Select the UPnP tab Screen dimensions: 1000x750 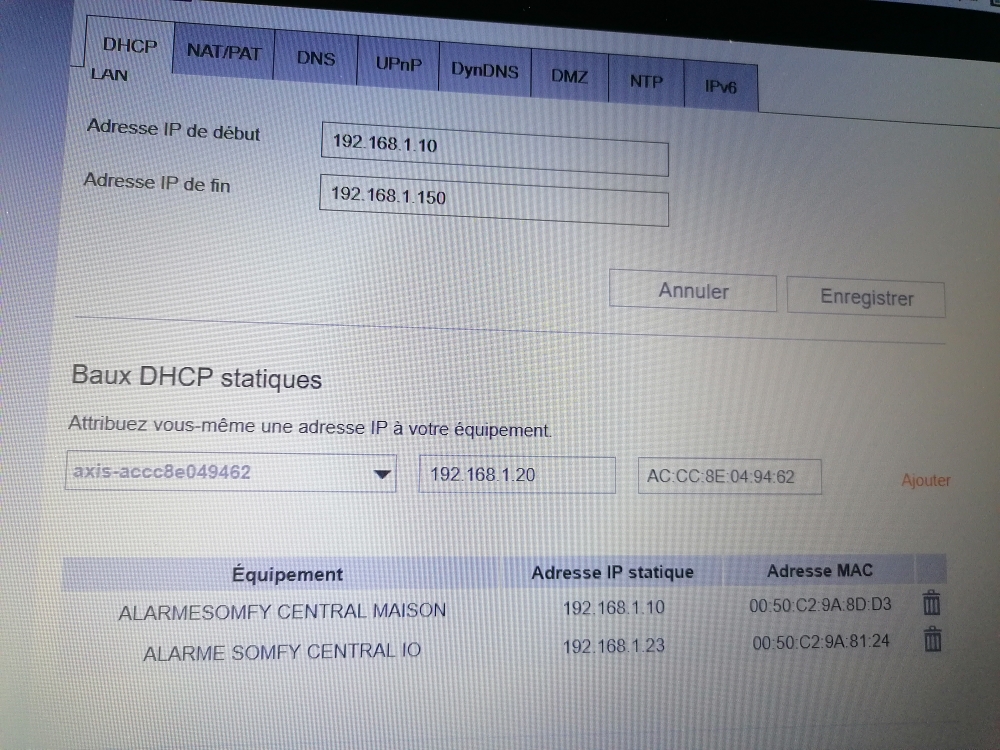pyautogui.click(x=398, y=64)
